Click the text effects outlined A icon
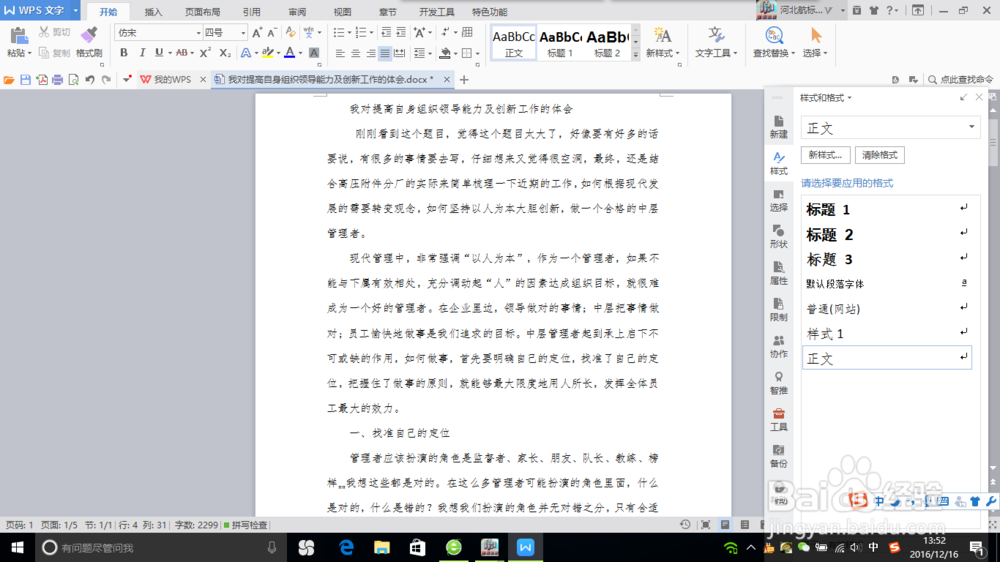Image resolution: width=1000 pixels, height=562 pixels. coord(246,54)
